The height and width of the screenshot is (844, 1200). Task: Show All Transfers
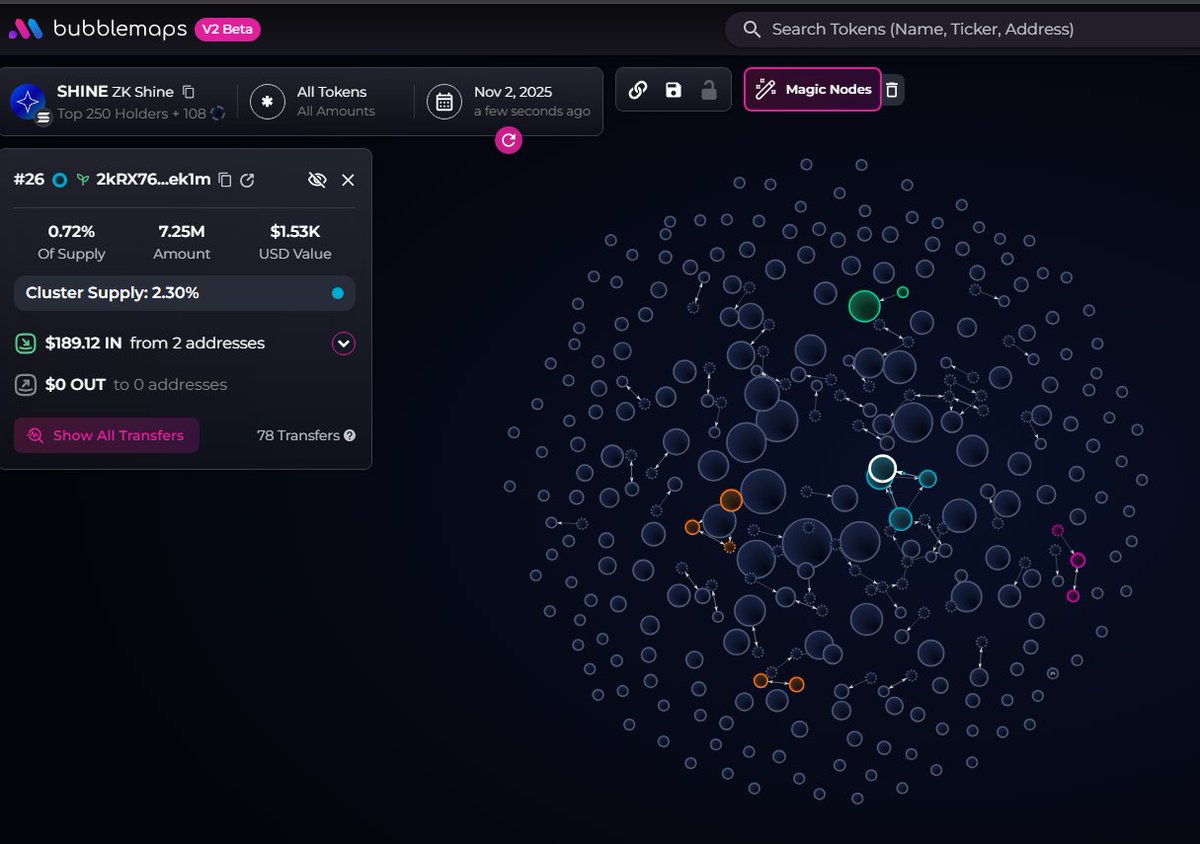[x=106, y=435]
